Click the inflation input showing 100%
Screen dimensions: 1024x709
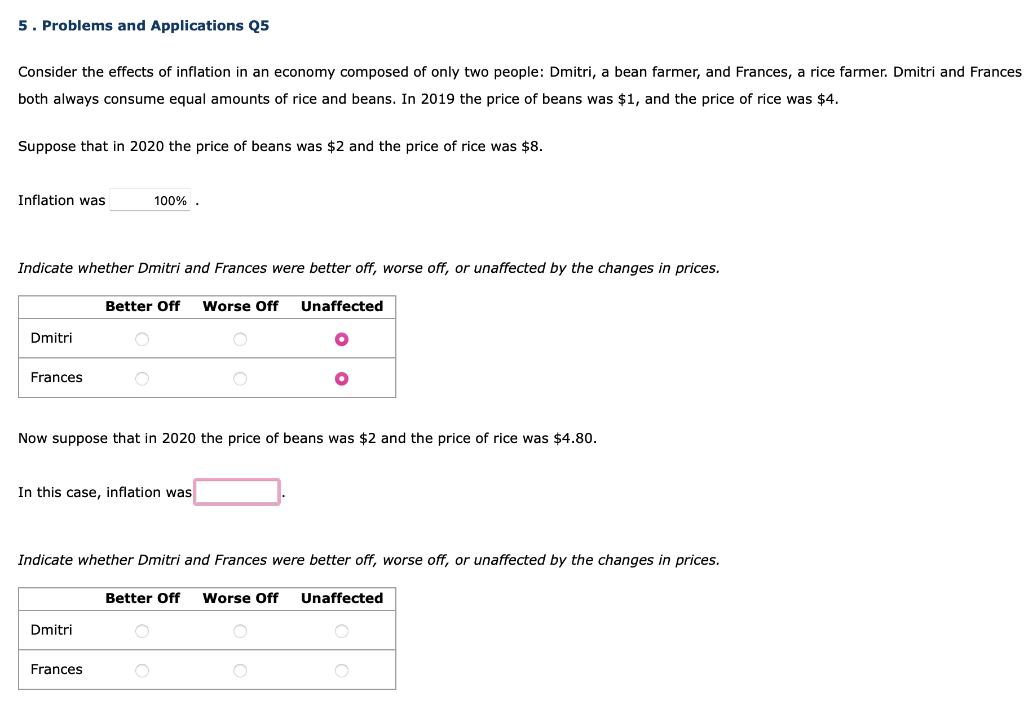tap(151, 200)
